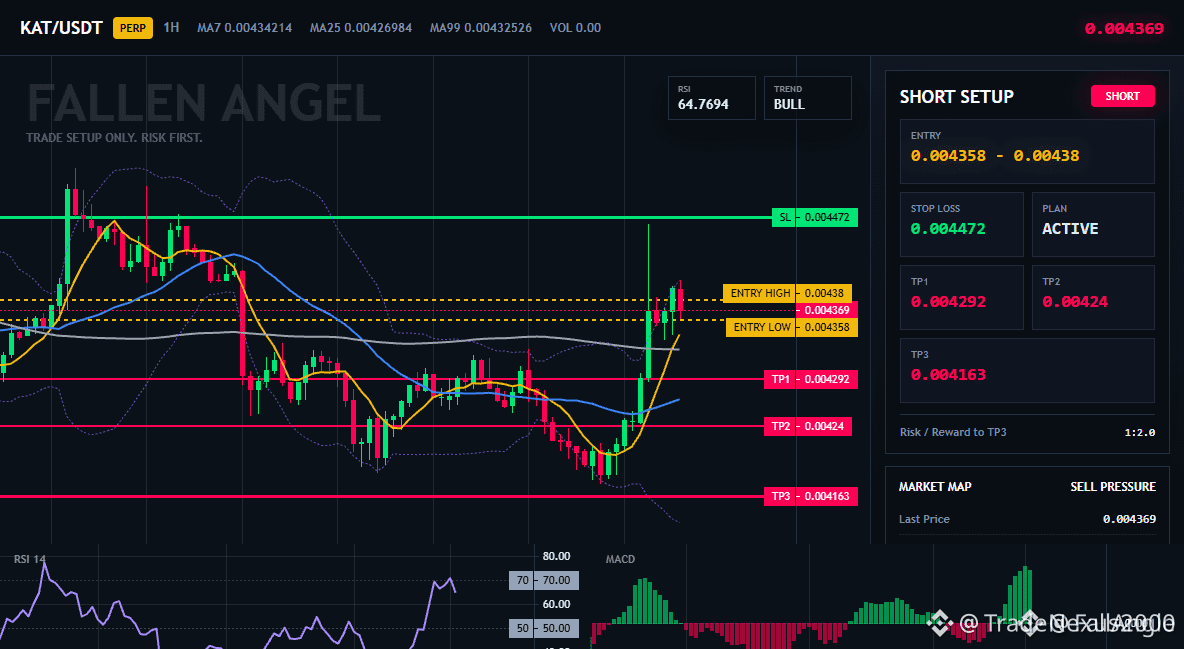The image size is (1184, 649).
Task: Click the TP2 0.00424 chart label
Action: [808, 426]
